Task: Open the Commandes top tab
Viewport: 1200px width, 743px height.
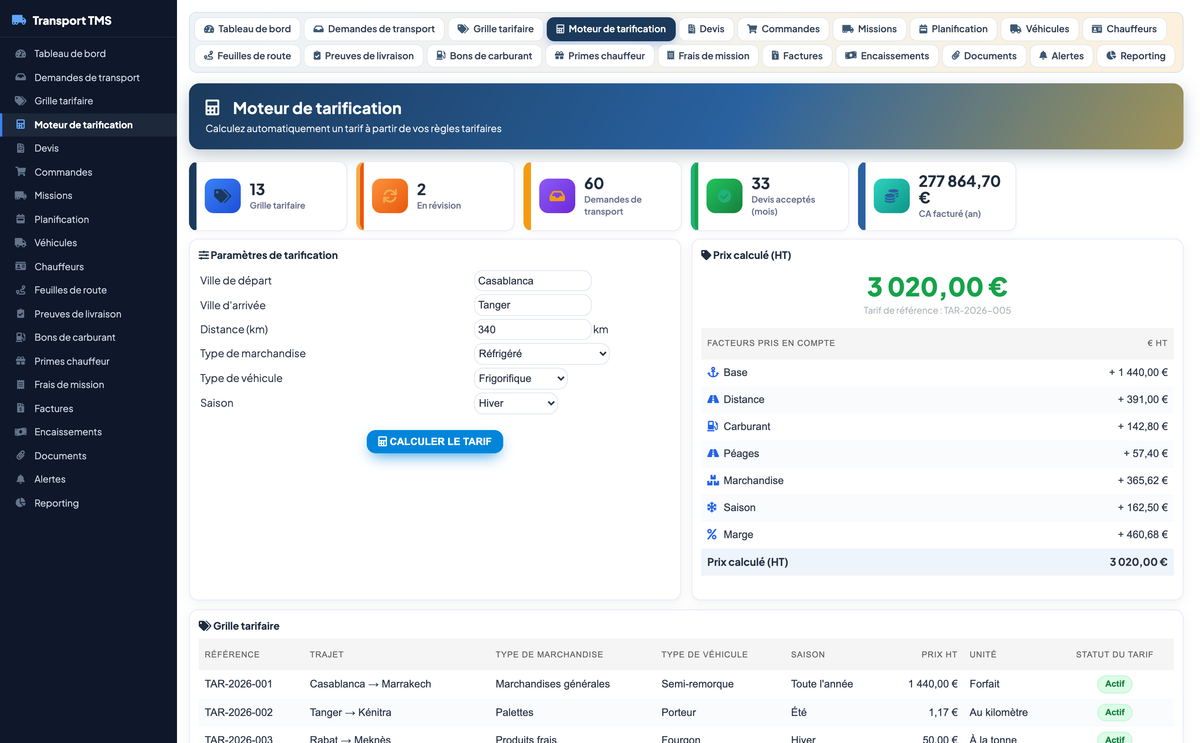Action: point(783,29)
